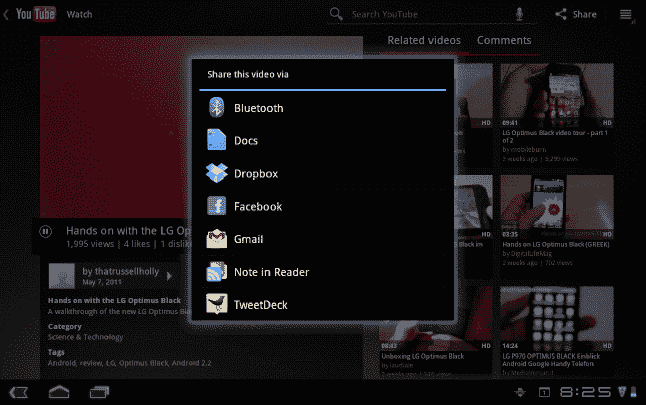Choose the Note in Reader icon

pos(216,272)
